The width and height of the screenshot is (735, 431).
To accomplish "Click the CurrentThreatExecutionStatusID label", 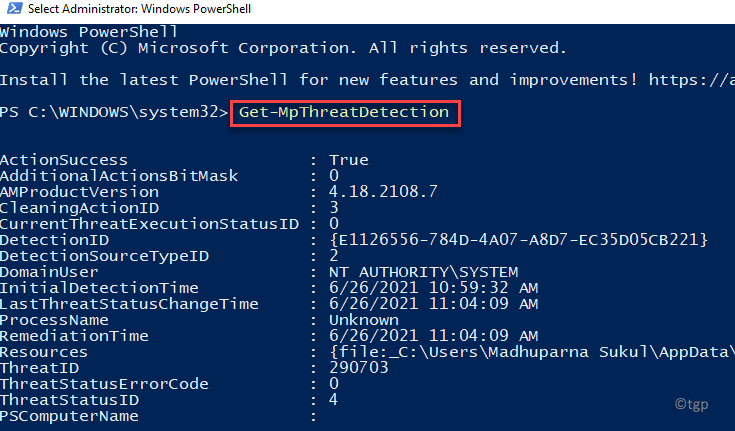I will coord(150,224).
